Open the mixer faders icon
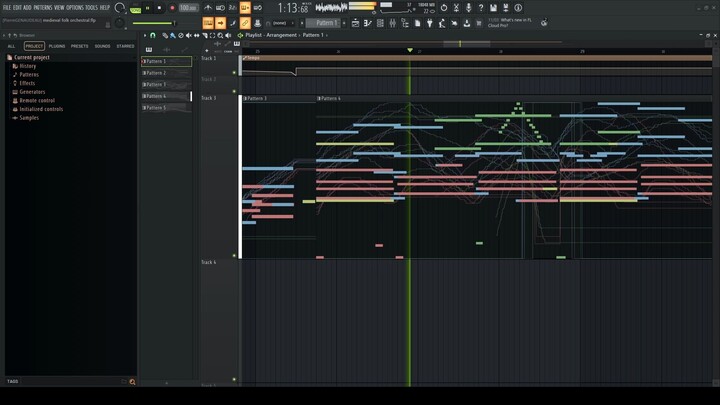The image size is (720, 405). 393,23
